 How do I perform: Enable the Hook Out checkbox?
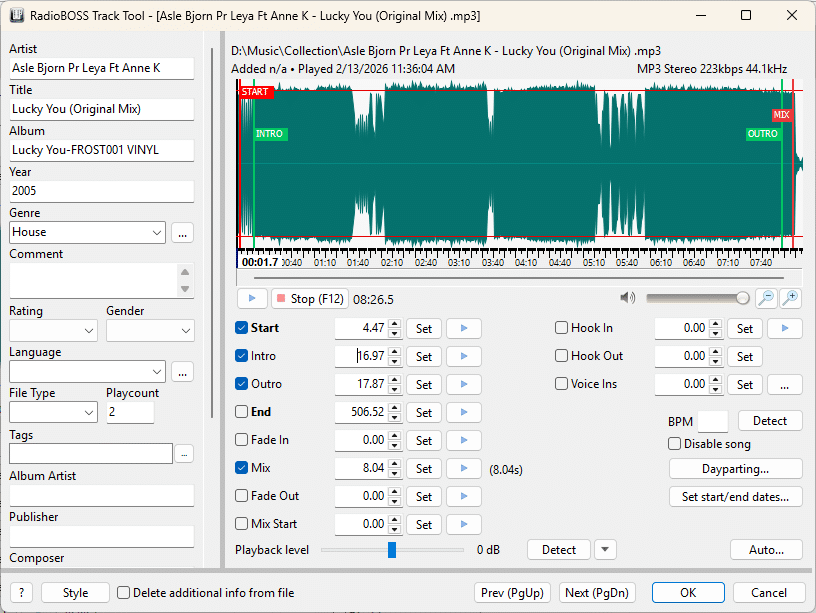[561, 356]
